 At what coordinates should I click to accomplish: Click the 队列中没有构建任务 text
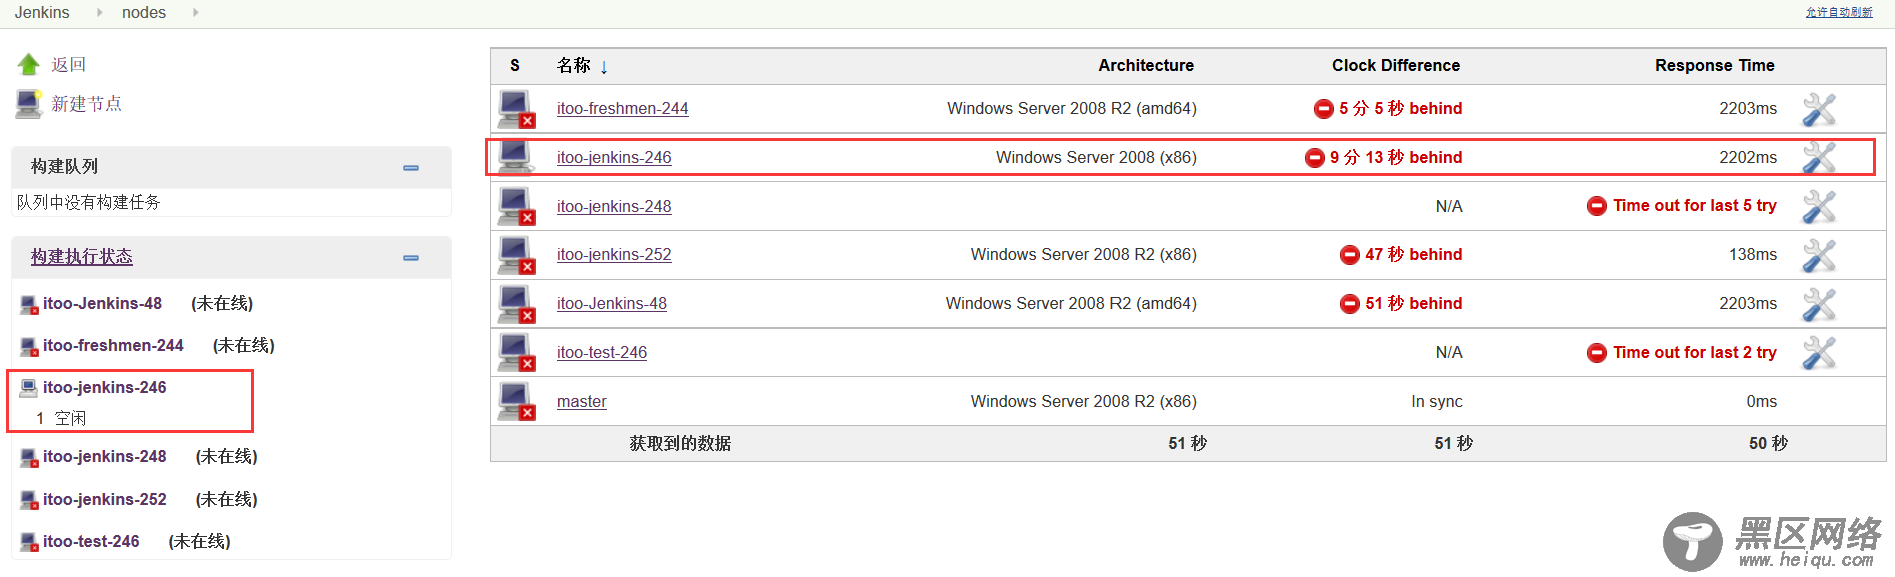(x=88, y=202)
